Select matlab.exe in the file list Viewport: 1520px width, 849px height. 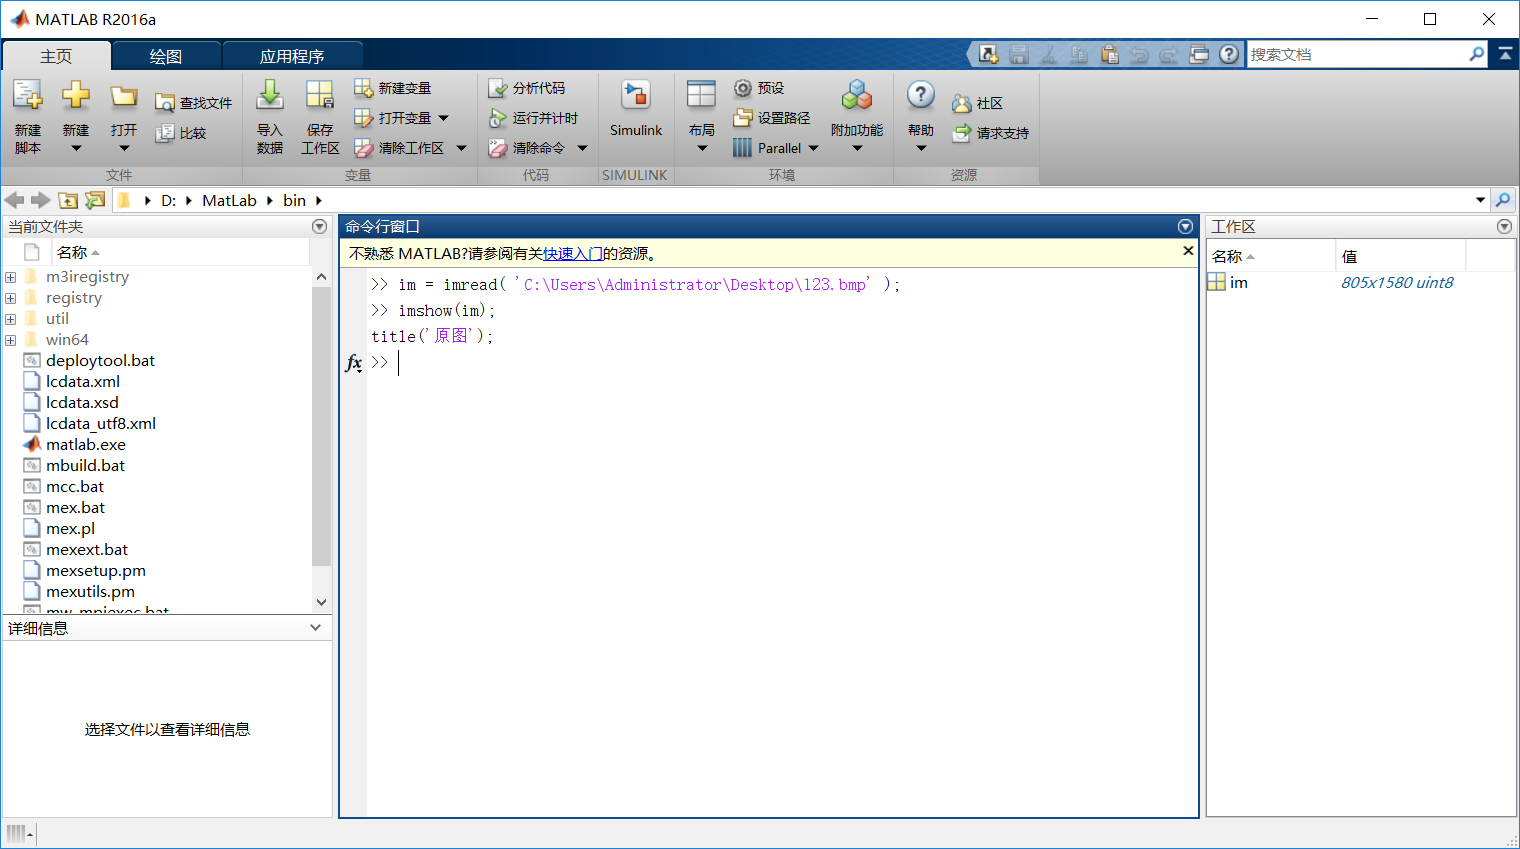[x=86, y=444]
